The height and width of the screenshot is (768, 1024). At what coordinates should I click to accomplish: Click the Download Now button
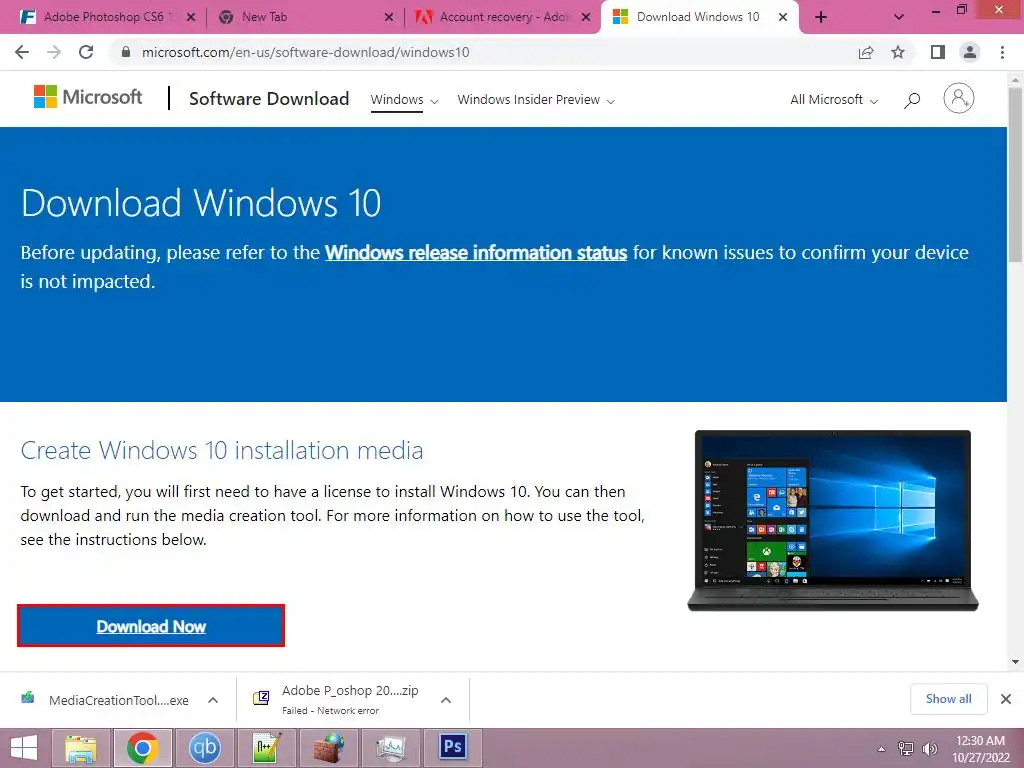tap(151, 626)
